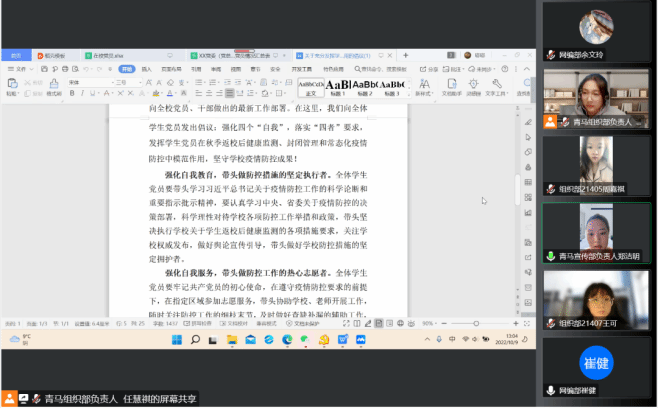658x409 pixels.
Task: Open the font size dropdown
Action: (140, 83)
